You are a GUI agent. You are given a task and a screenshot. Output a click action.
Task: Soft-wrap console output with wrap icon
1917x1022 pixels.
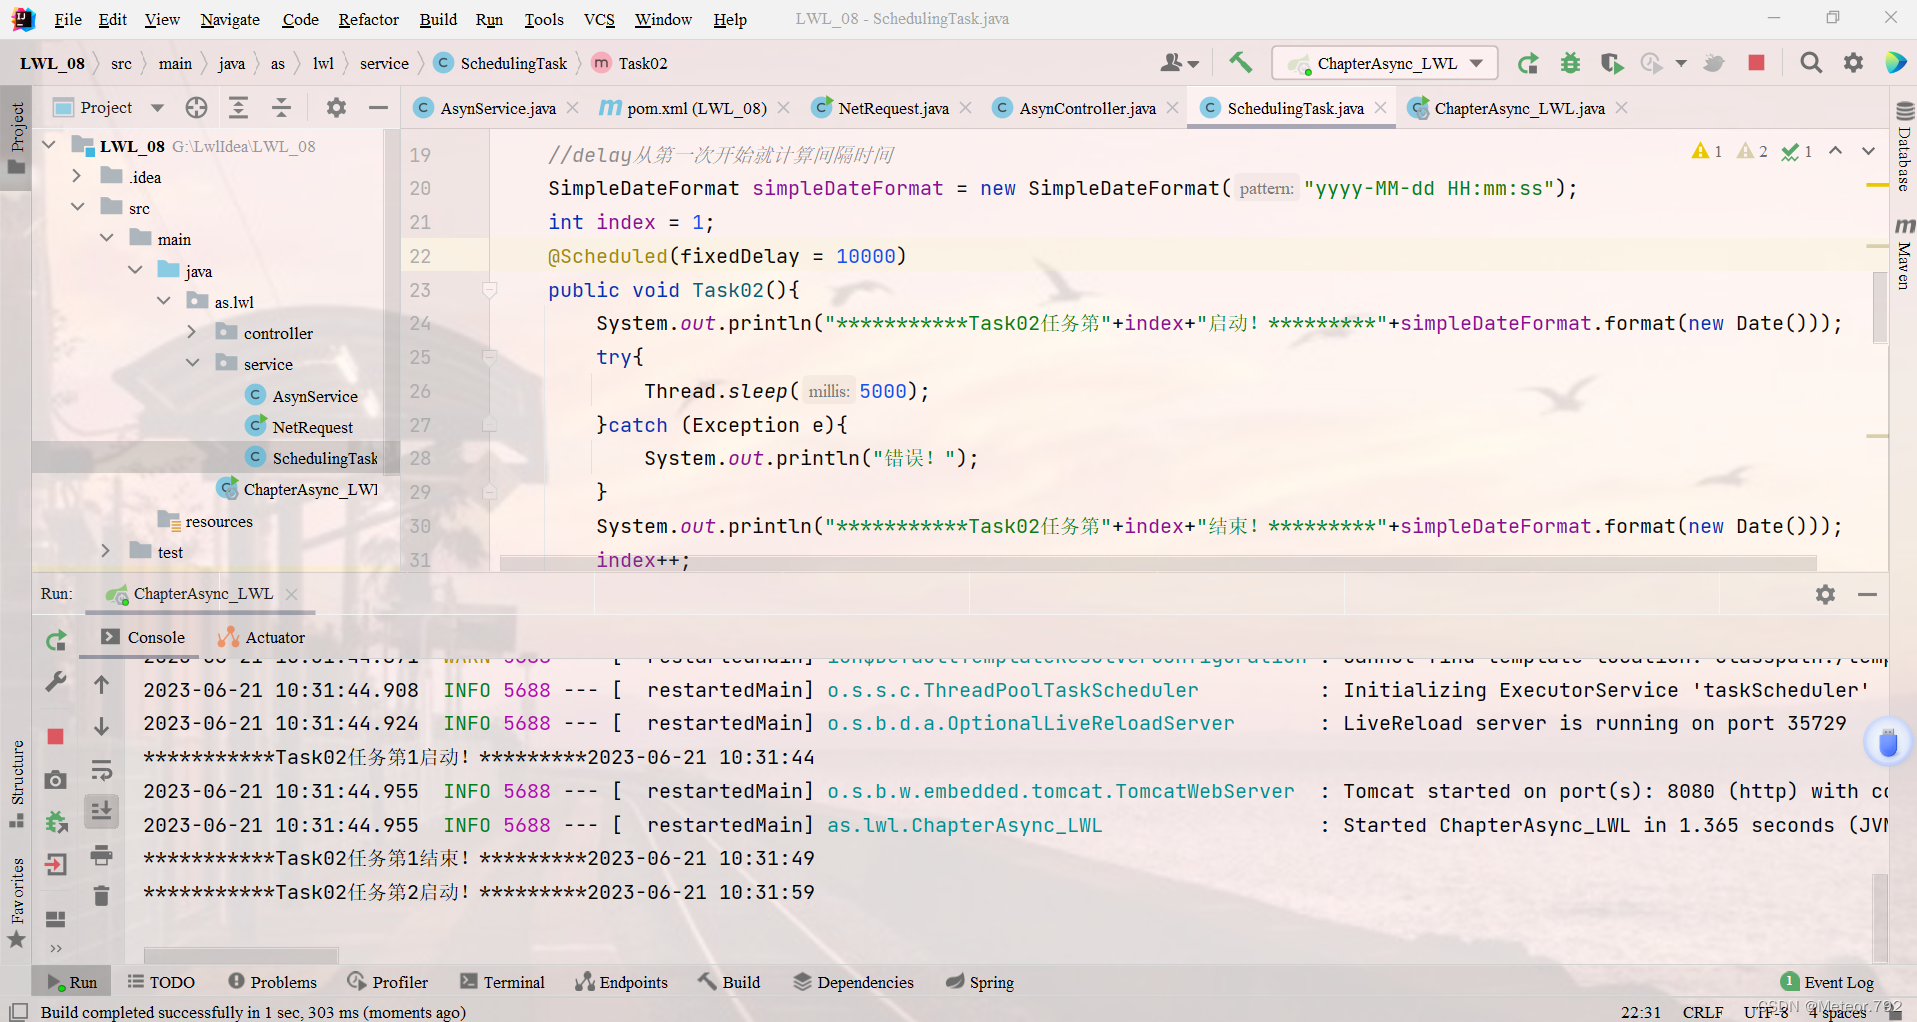(x=101, y=770)
